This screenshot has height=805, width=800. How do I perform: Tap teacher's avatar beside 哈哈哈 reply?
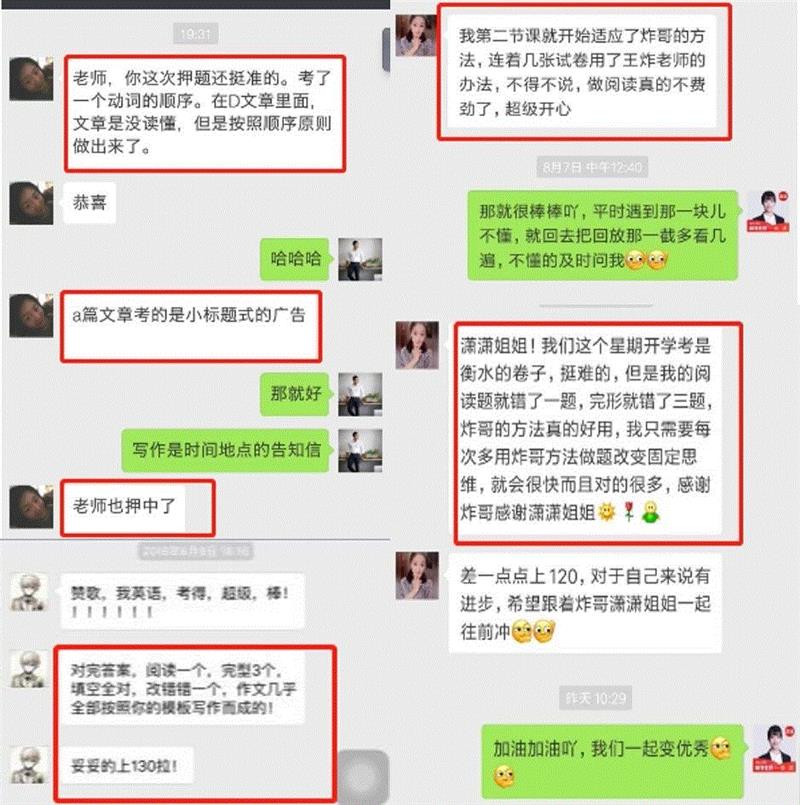pyautogui.click(x=360, y=259)
